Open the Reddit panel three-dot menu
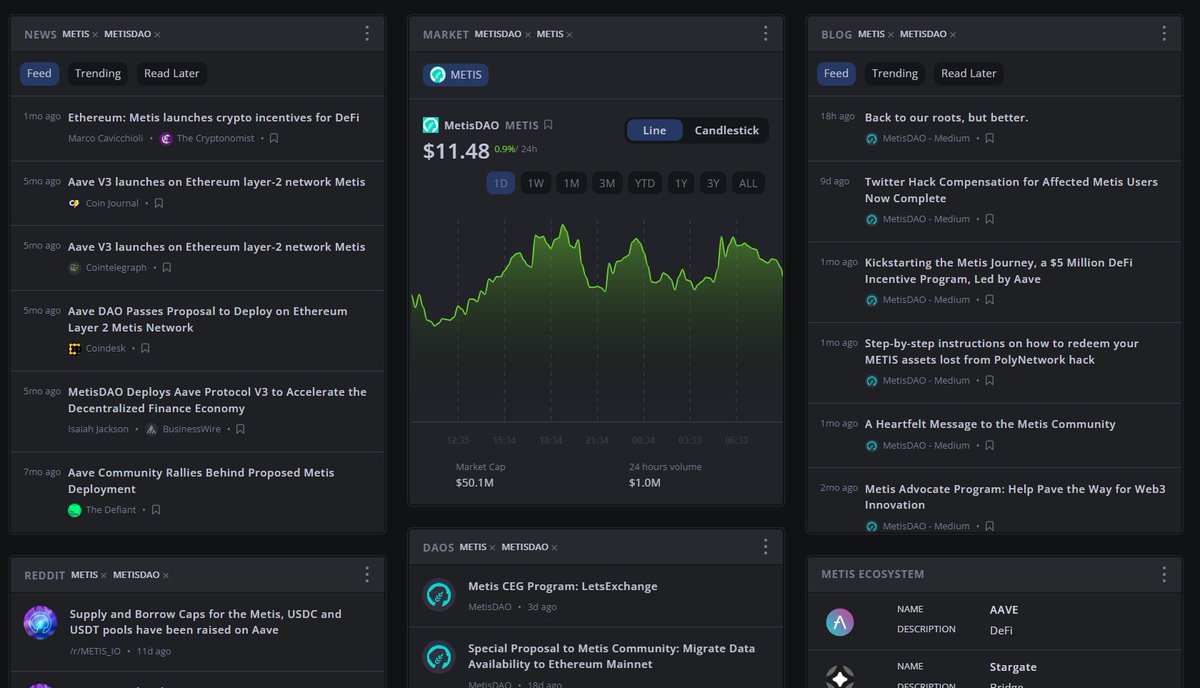Screen dimensions: 1200x688 click(367, 575)
